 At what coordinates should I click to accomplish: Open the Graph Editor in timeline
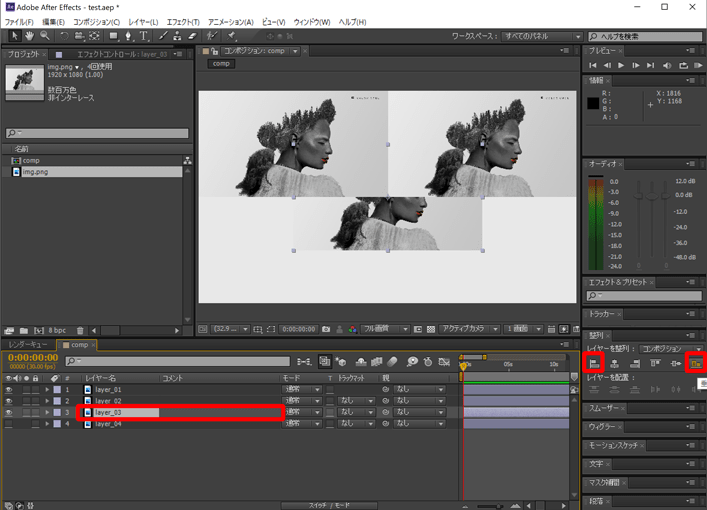click(444, 362)
